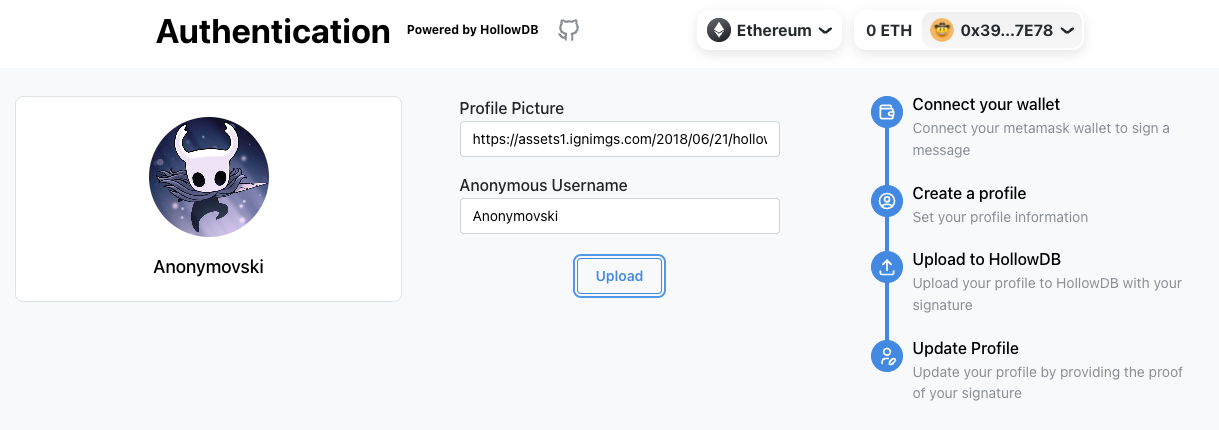Click the wallet step icon
Screen dimensions: 1219x430
pos(886,112)
